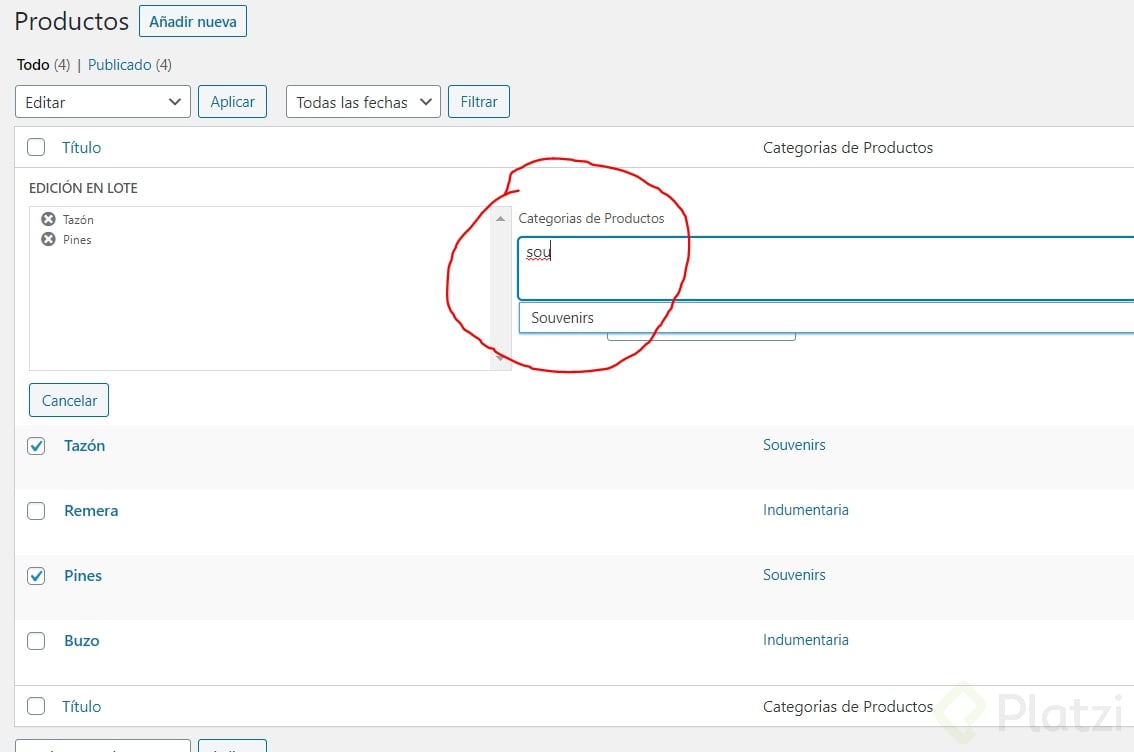This screenshot has width=1134, height=752.
Task: Click the Categorias de Productos footer column label
Action: (848, 706)
